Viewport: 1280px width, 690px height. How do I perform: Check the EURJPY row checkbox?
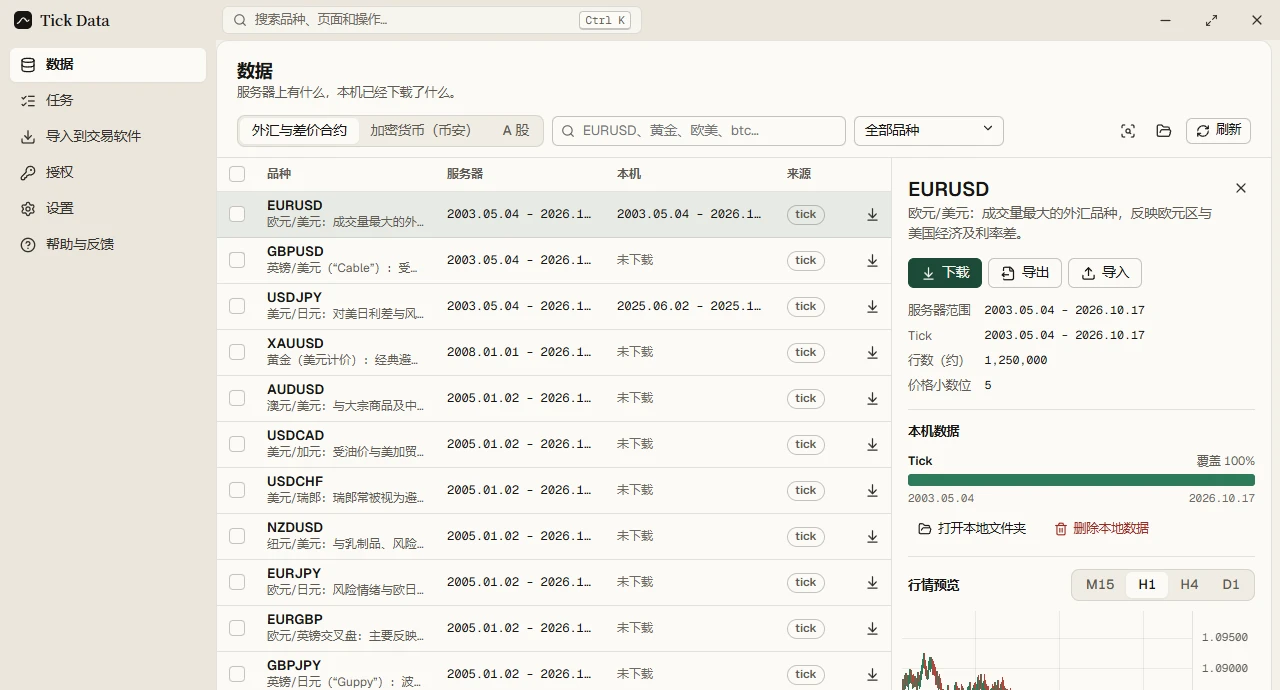point(237,582)
